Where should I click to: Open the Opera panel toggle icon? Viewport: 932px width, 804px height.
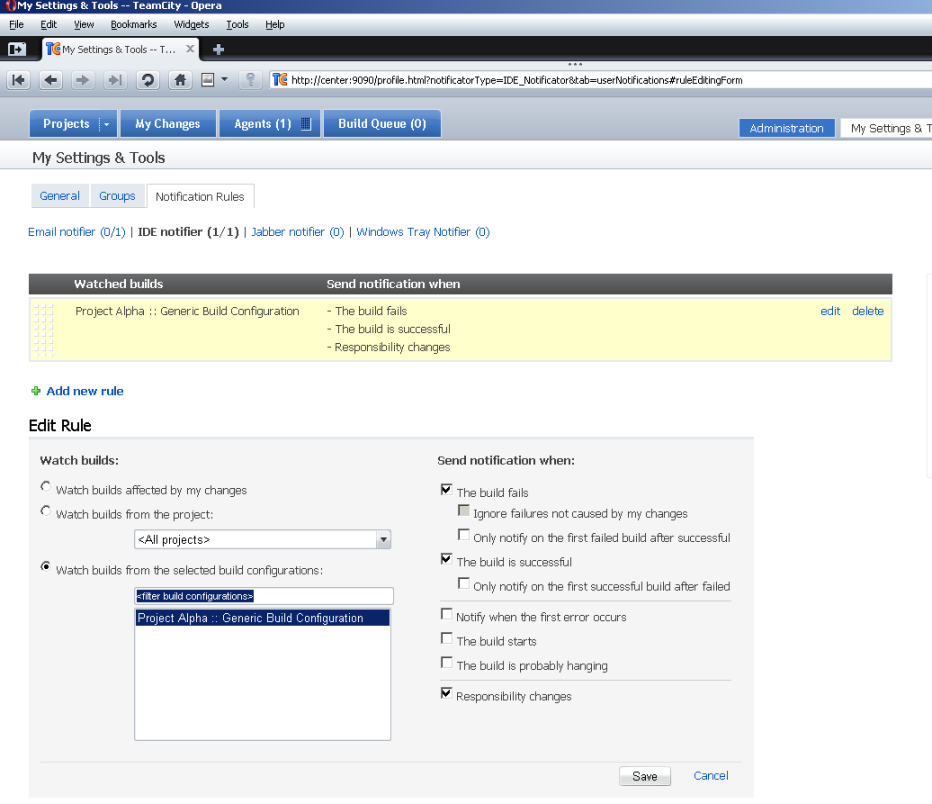pyautogui.click(x=17, y=49)
